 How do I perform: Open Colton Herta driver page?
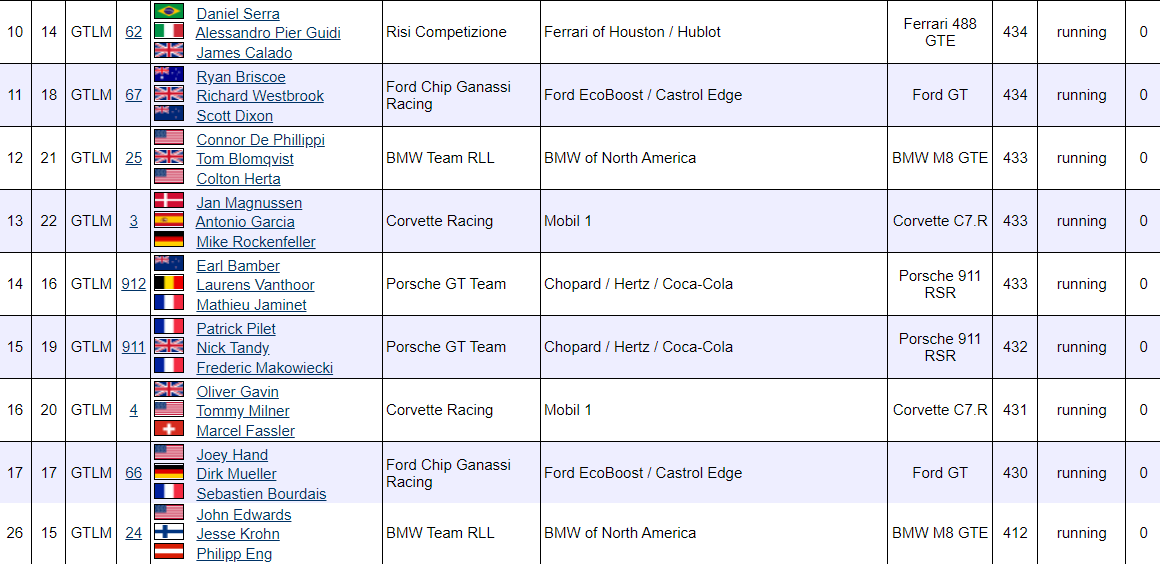tap(238, 178)
